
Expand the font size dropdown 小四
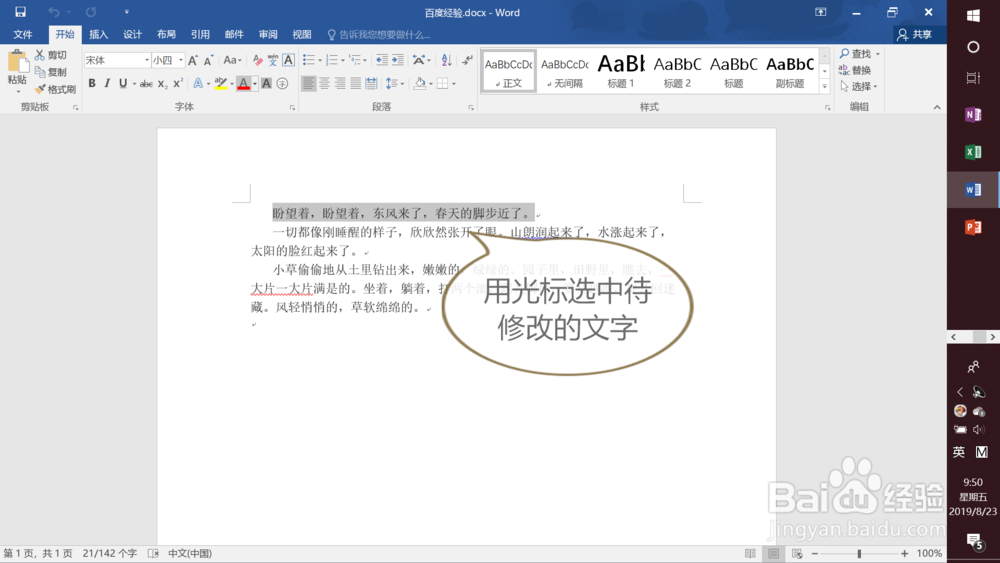tap(180, 60)
